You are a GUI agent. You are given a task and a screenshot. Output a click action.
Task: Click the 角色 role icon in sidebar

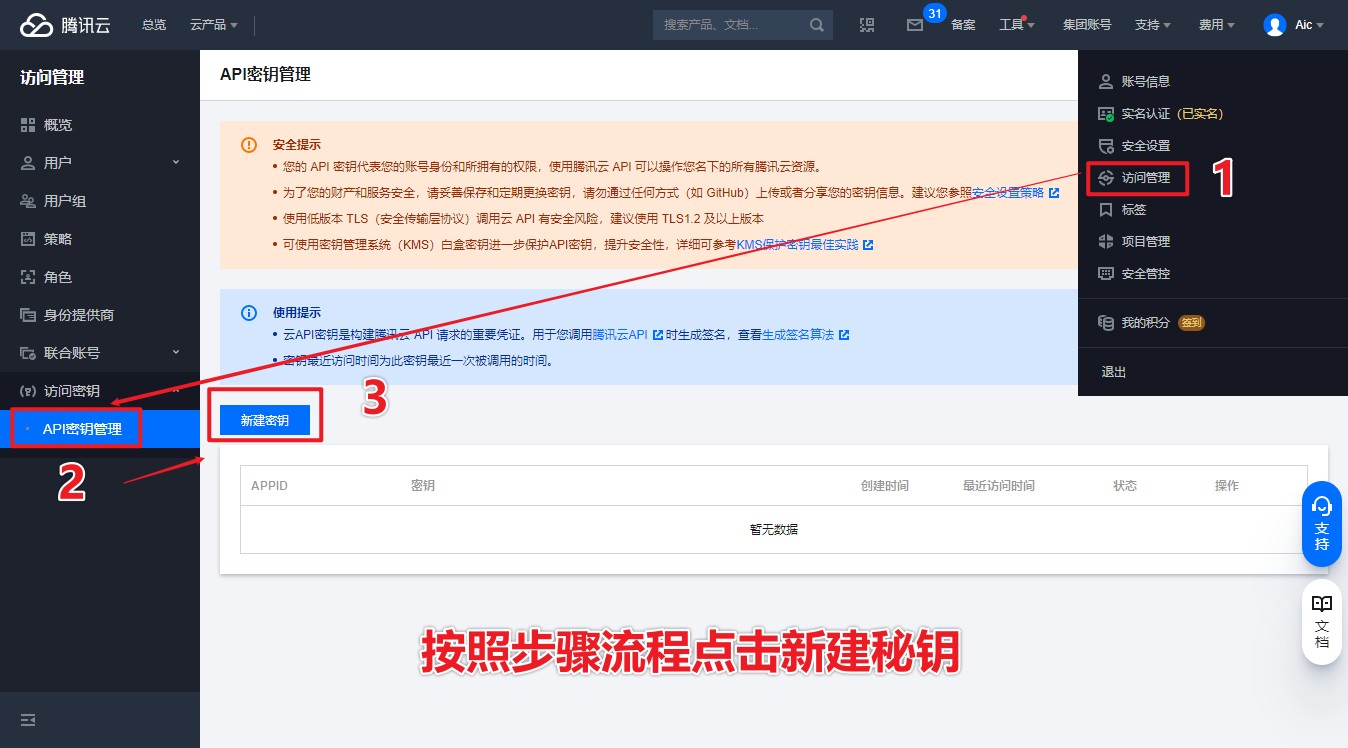click(x=28, y=277)
